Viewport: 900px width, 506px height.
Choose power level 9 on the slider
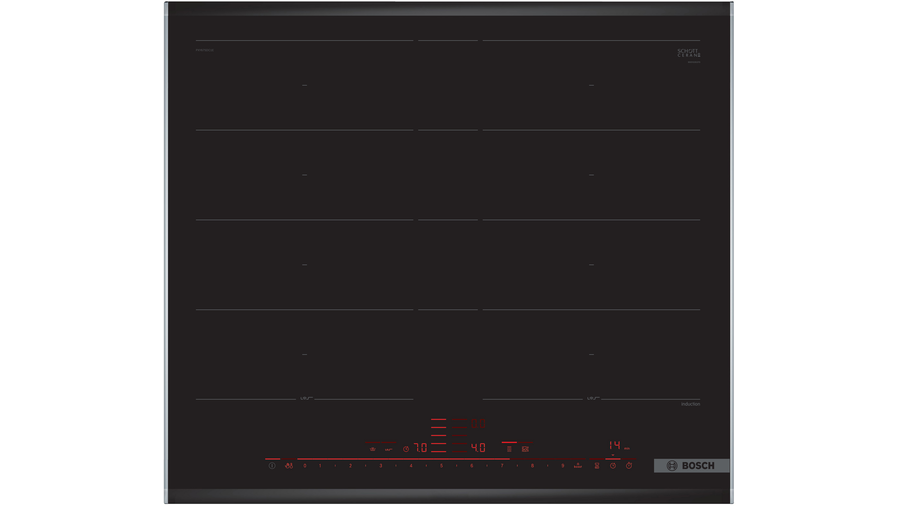pyautogui.click(x=562, y=466)
